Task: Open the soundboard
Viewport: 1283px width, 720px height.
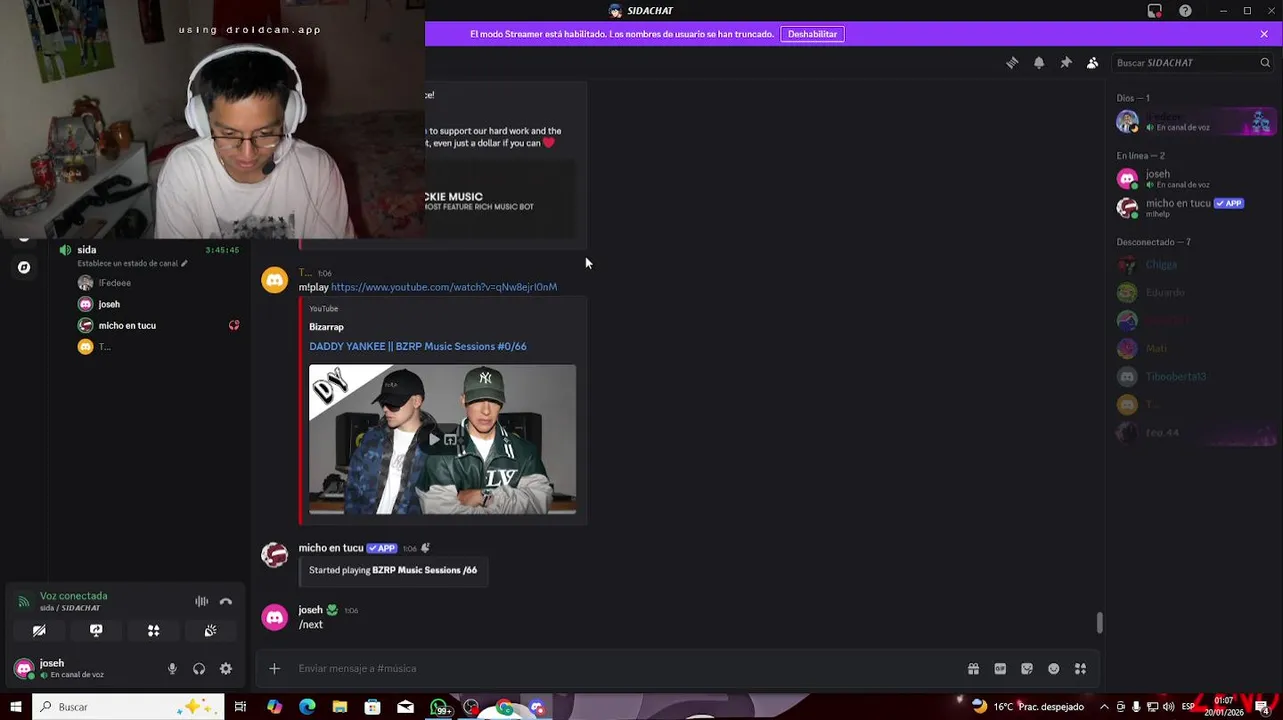Action: [x=210, y=631]
